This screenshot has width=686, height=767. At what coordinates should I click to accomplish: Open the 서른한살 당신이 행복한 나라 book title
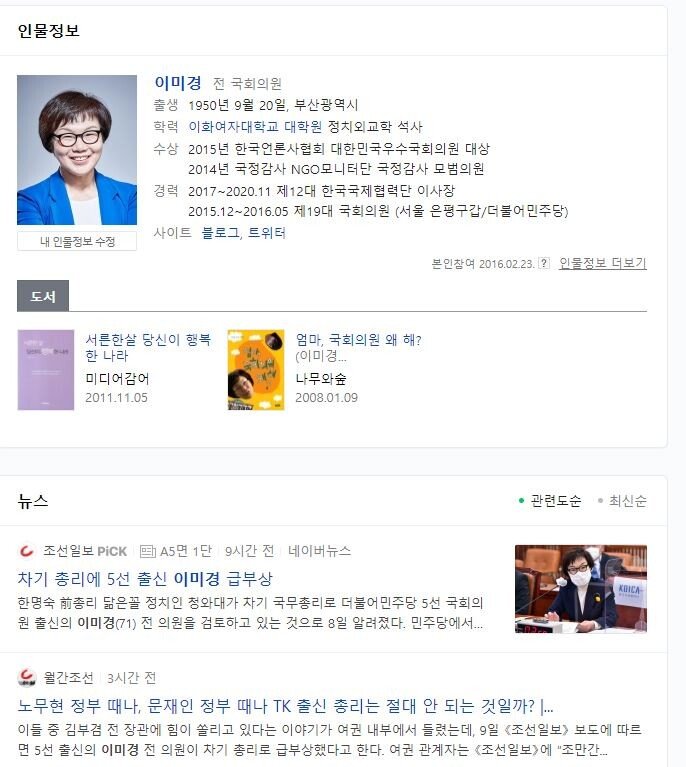coord(148,347)
